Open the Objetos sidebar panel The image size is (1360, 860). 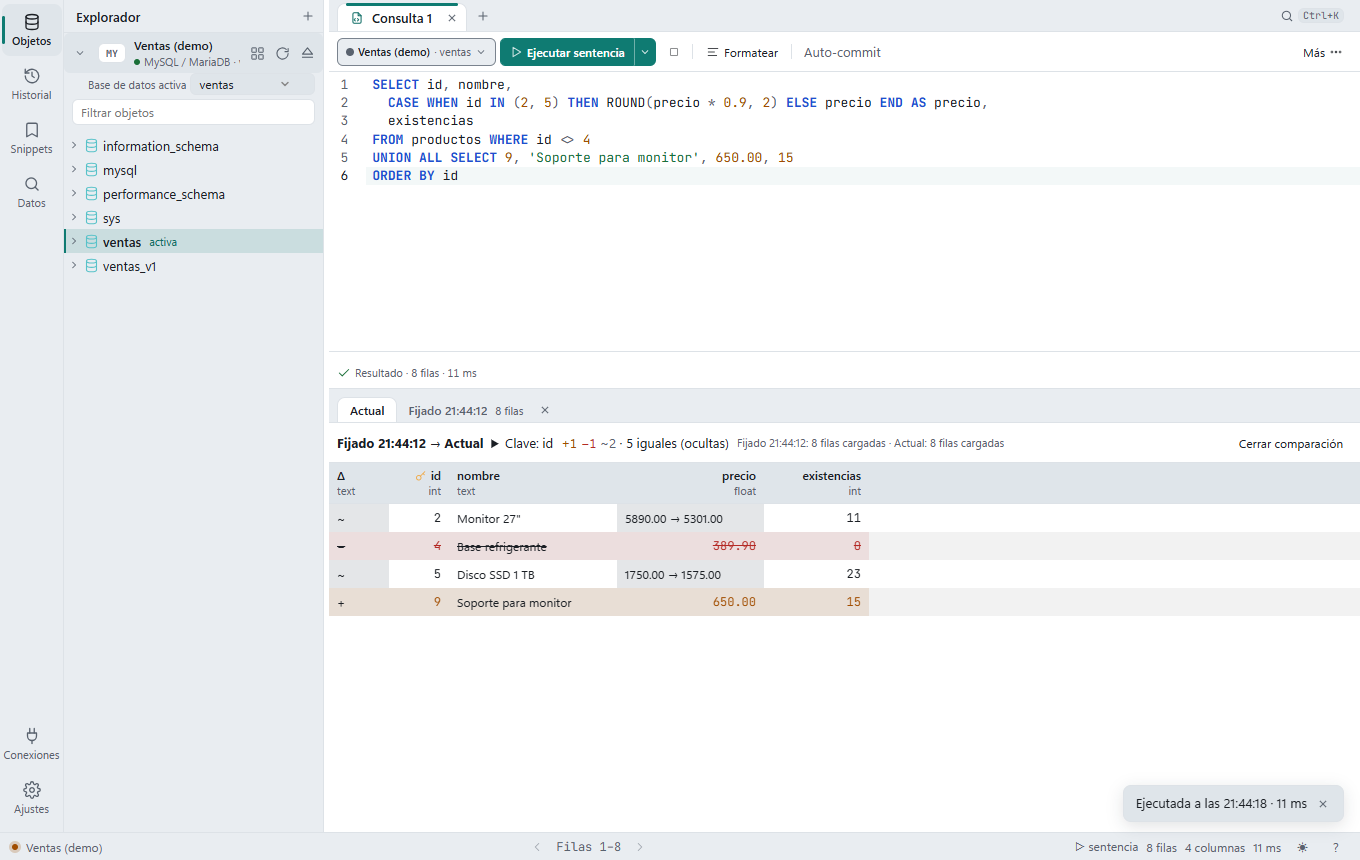(31, 30)
